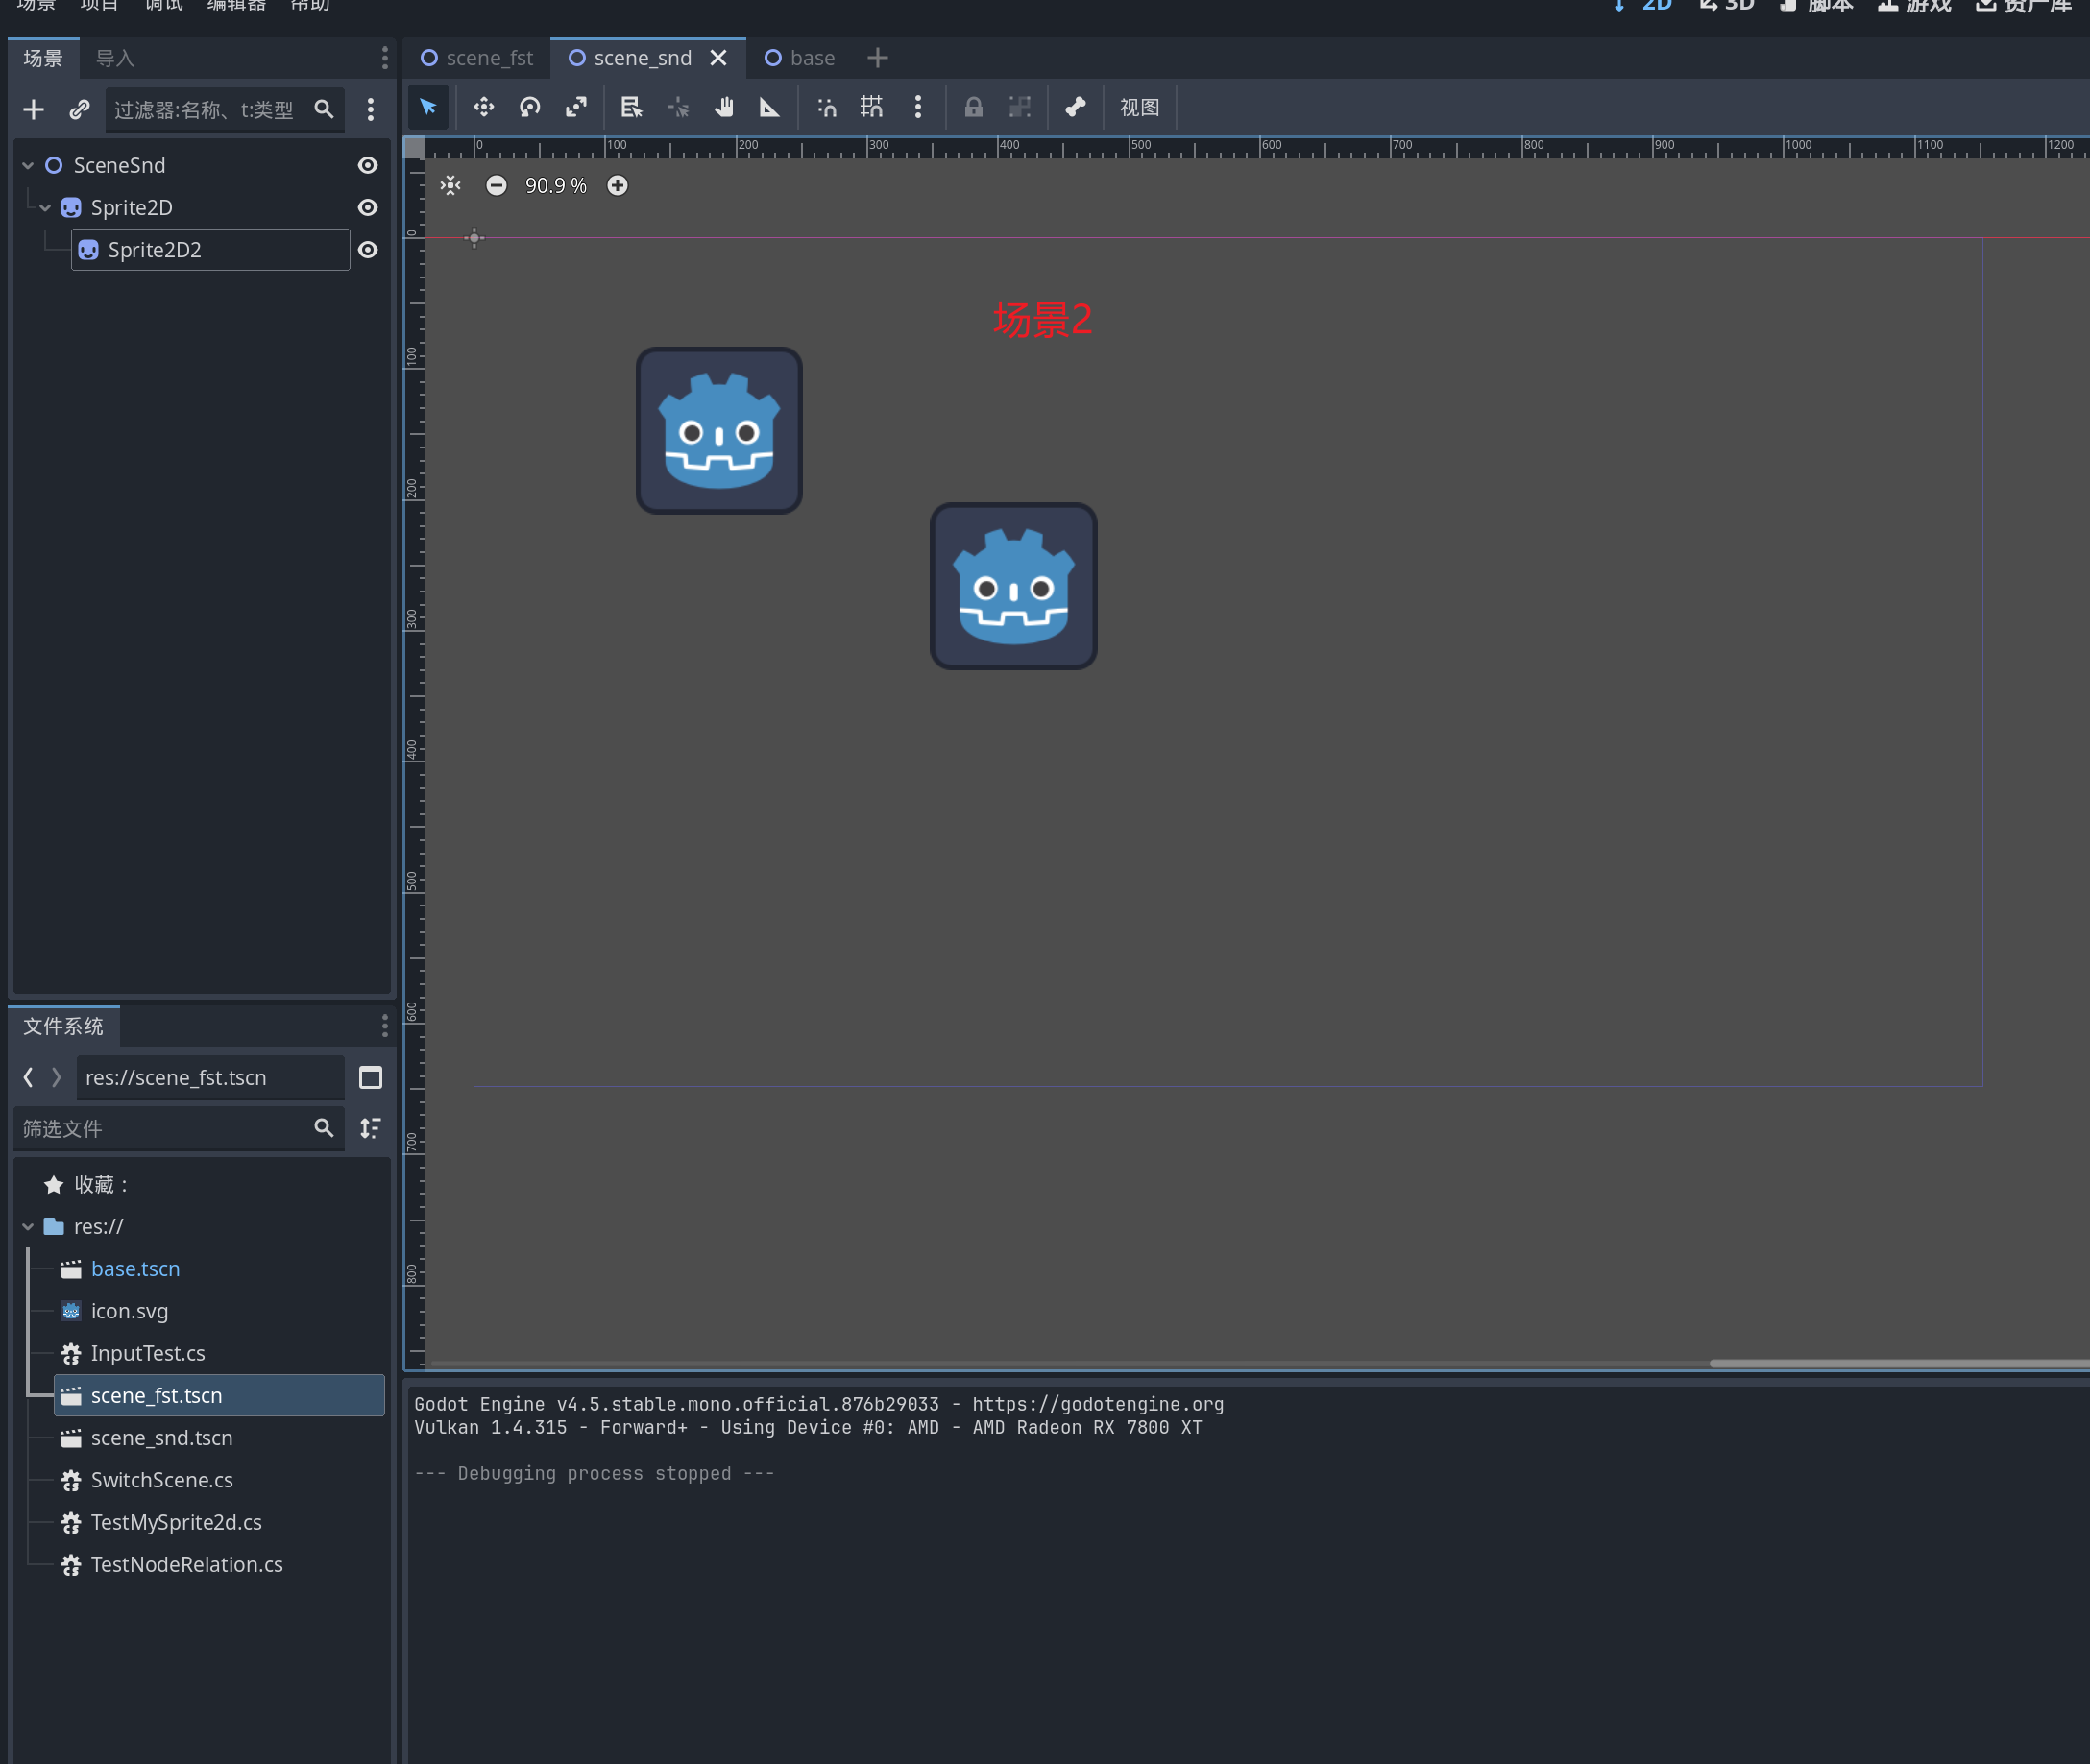Click the viewport horizontal scrollbar thumb
The width and height of the screenshot is (2090, 1764).
[1899, 1363]
